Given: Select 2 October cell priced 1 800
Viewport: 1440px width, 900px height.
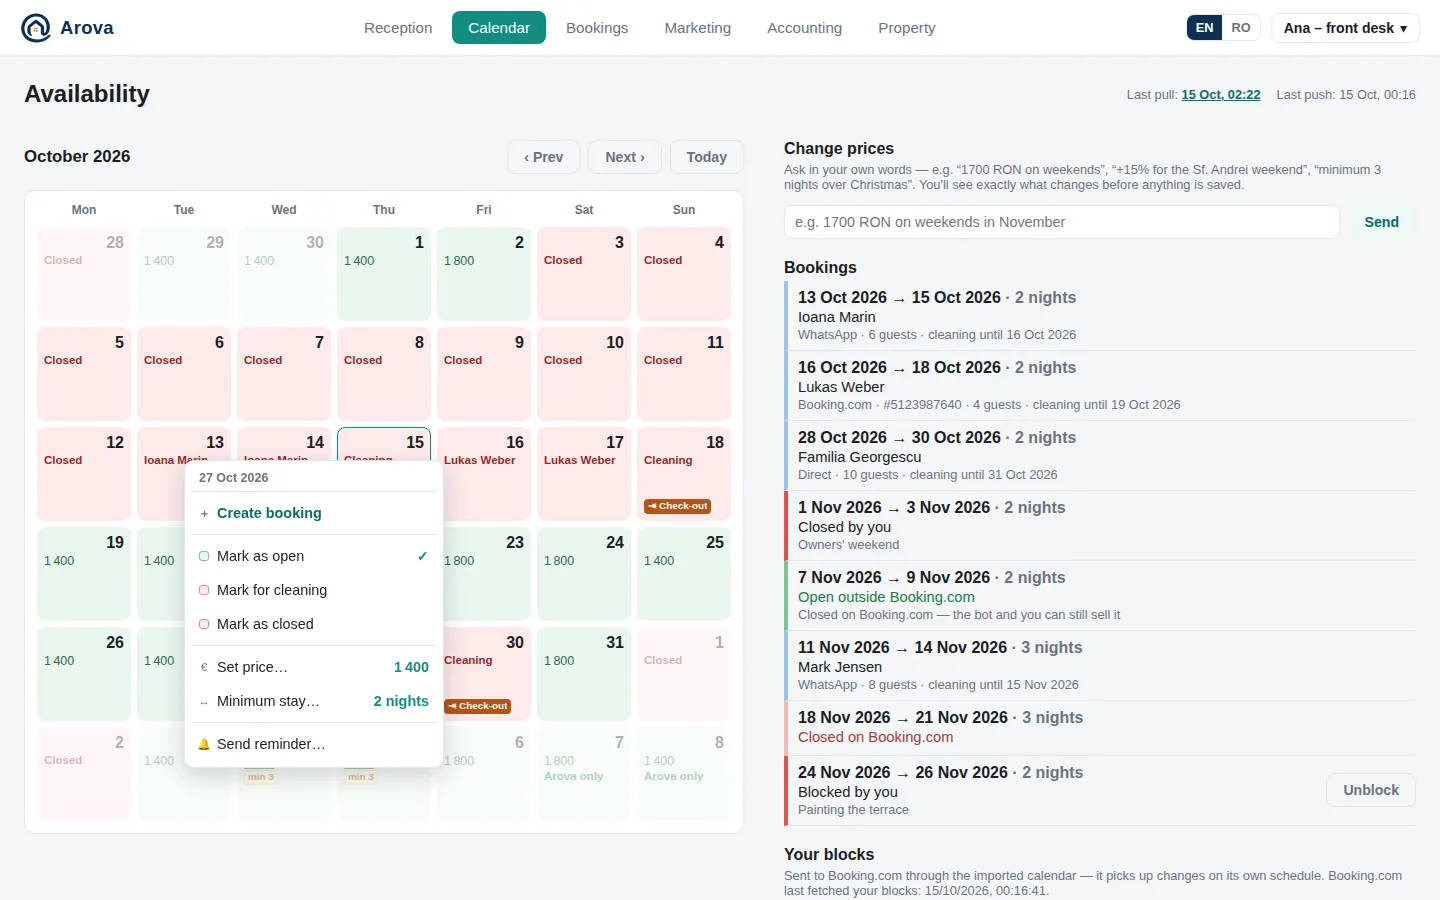Looking at the screenshot, I should pos(484,274).
